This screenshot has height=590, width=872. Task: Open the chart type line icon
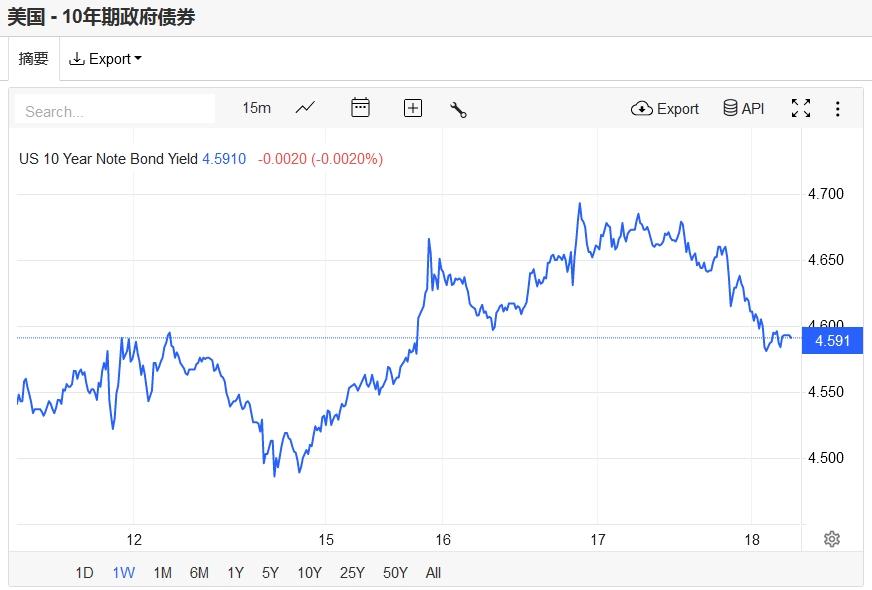point(305,108)
